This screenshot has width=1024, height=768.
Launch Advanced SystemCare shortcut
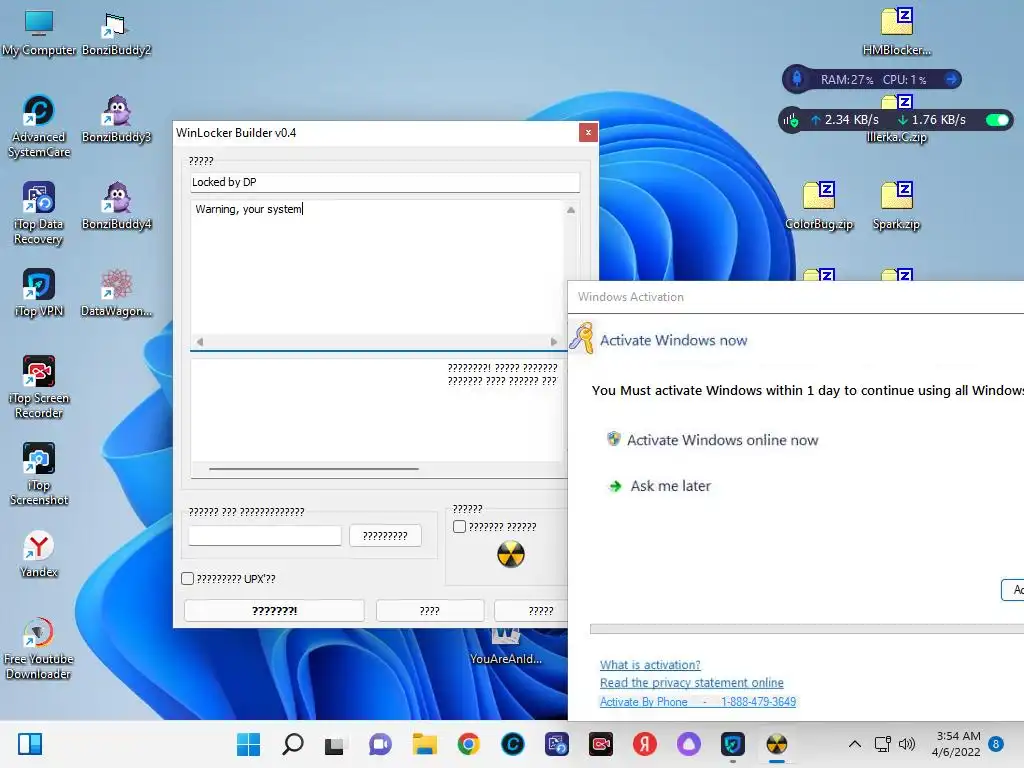pyautogui.click(x=39, y=126)
